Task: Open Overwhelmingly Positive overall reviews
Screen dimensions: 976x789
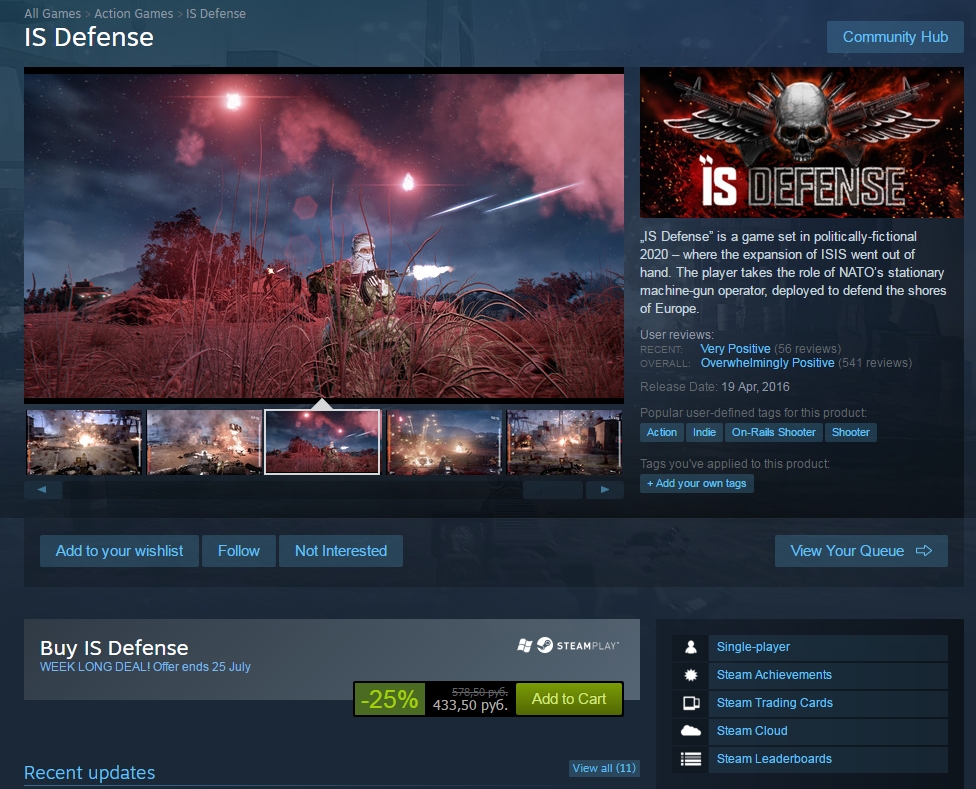Action: [767, 363]
